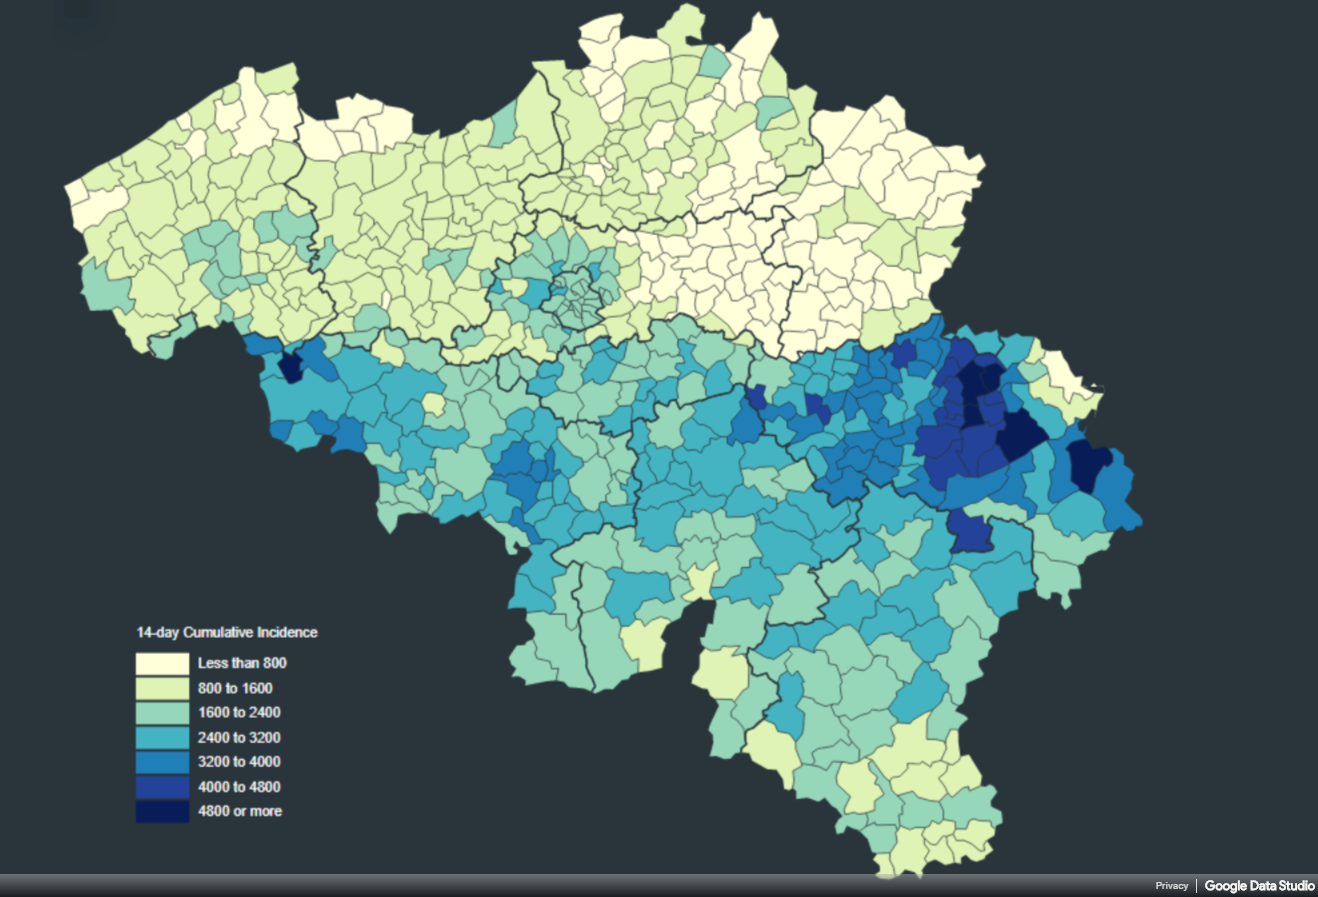
Task: Click the '14-day Cumulative Incidence' legend title
Action: [227, 633]
